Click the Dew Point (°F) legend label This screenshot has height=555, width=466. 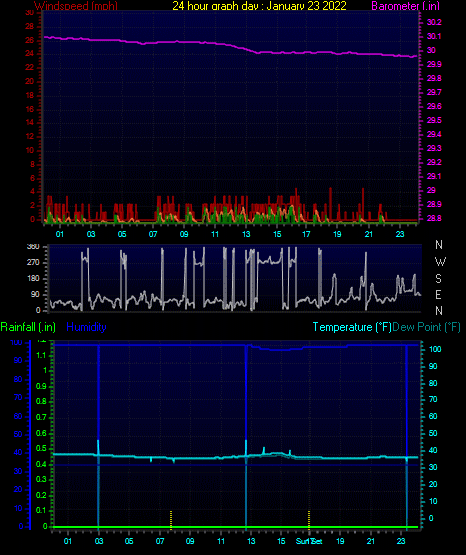427,327
